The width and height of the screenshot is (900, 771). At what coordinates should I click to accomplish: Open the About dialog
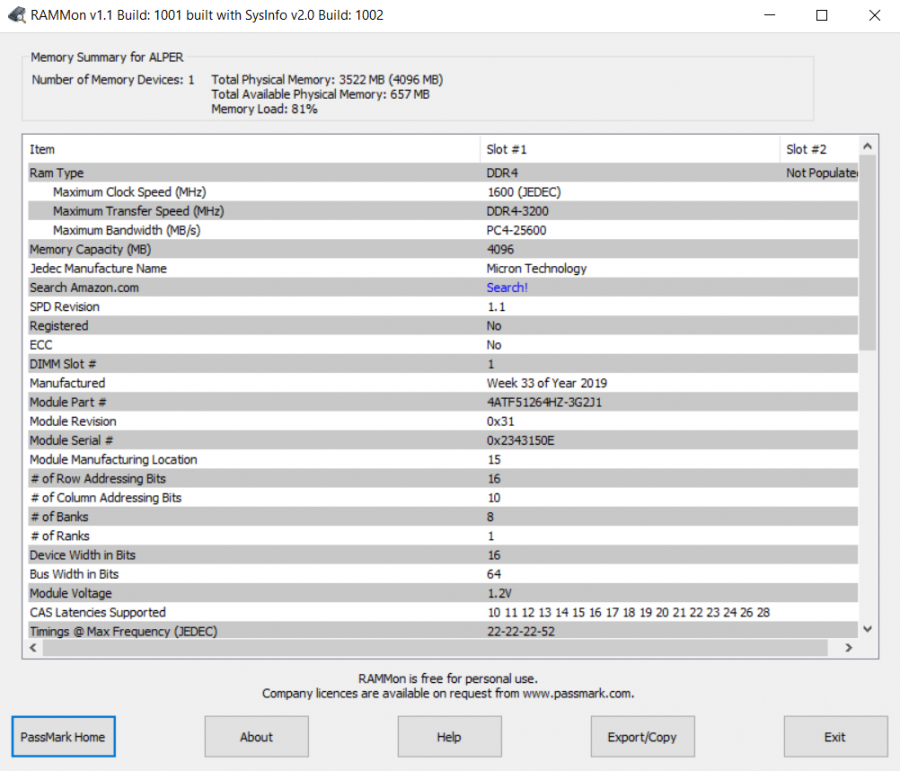click(257, 737)
